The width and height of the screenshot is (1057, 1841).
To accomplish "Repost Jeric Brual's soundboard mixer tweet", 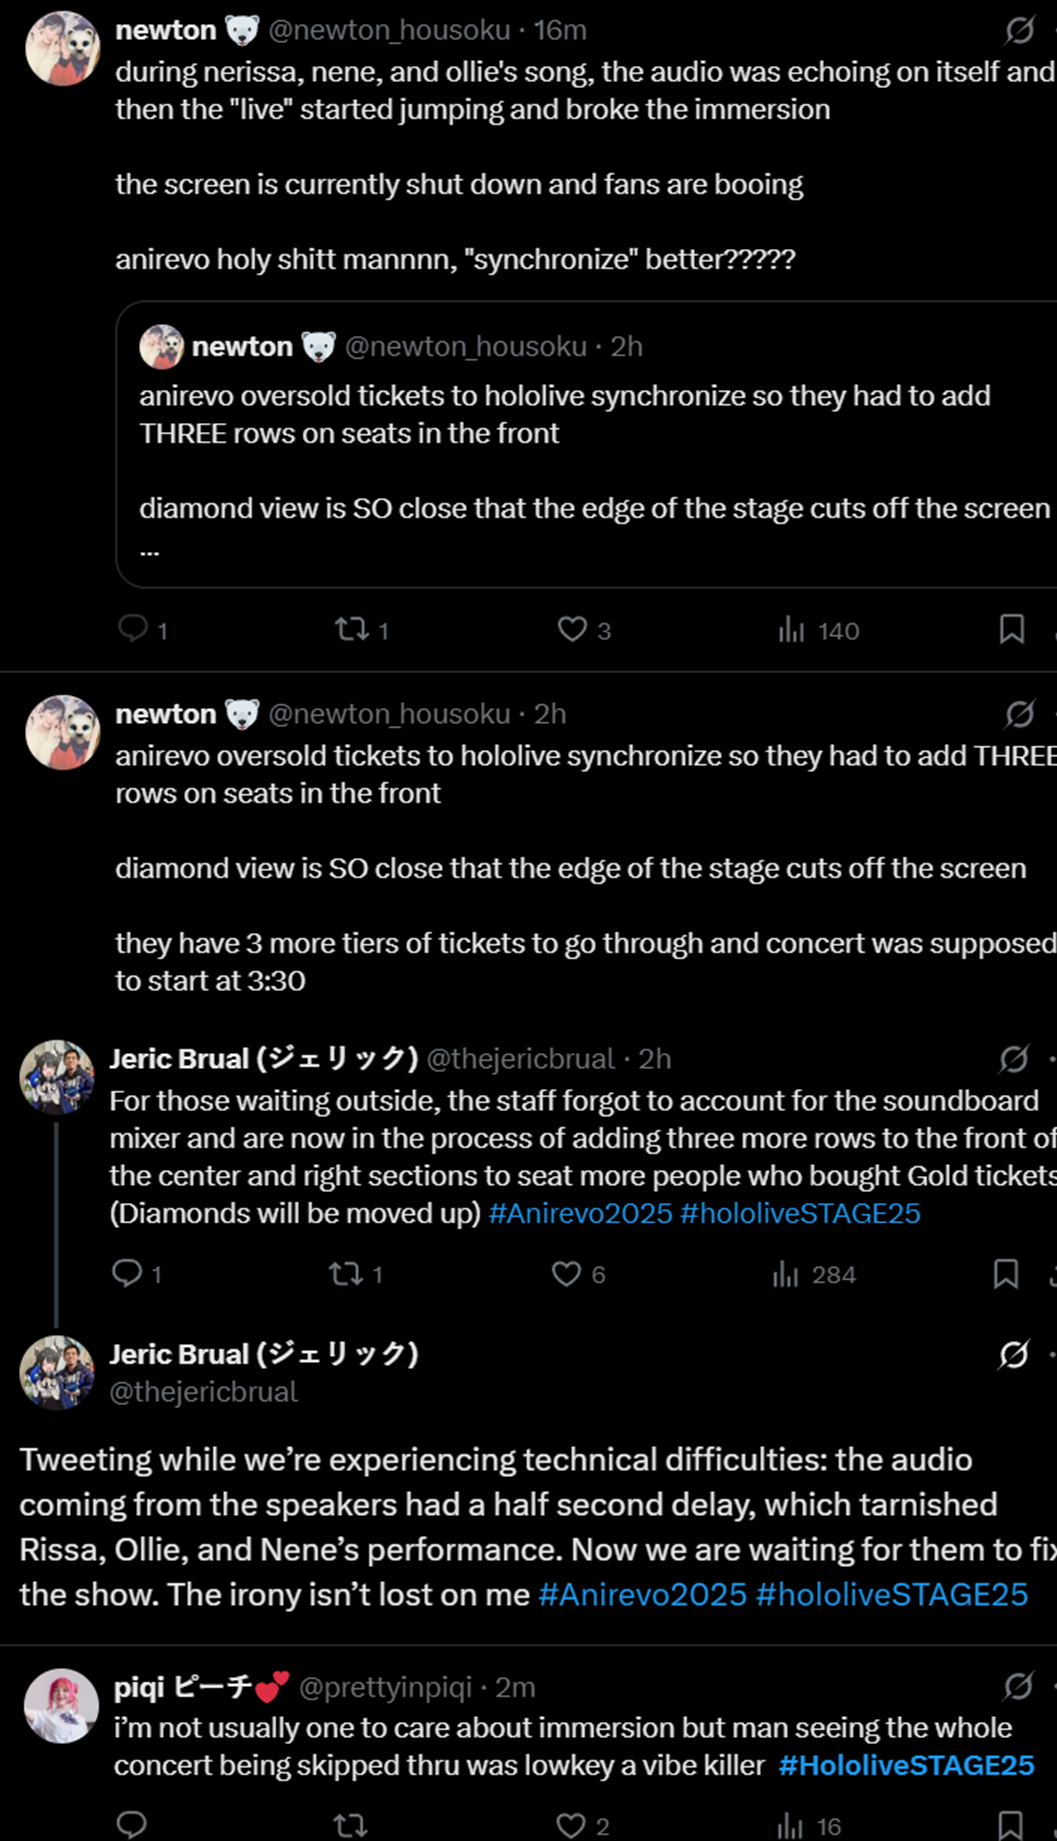I will tap(346, 1273).
